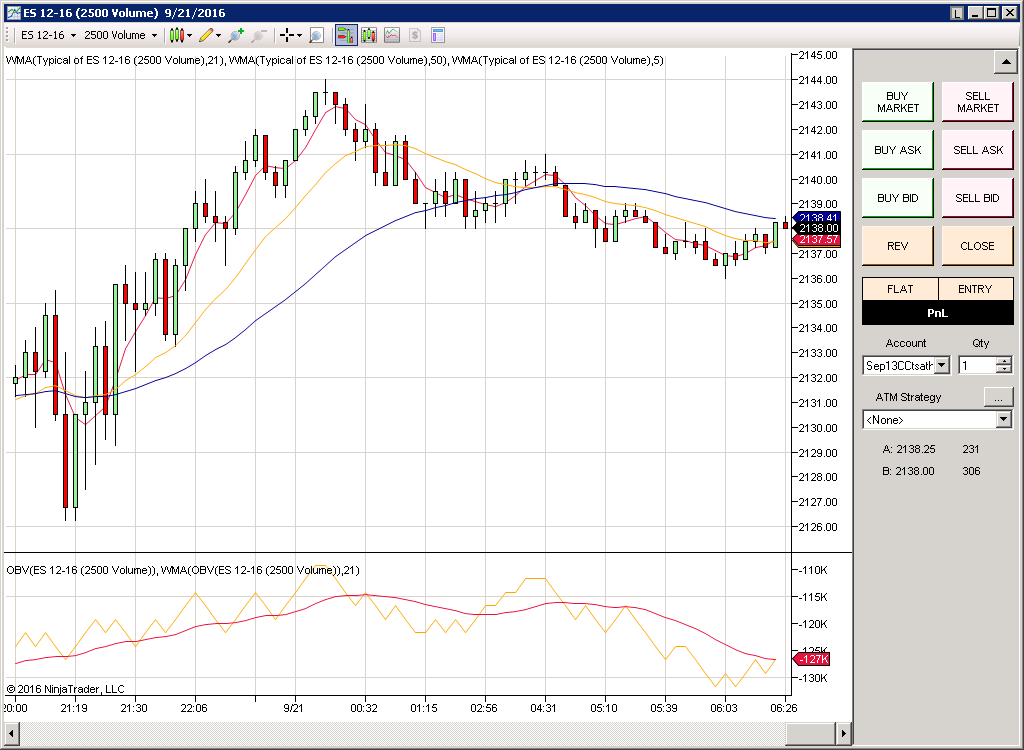
Task: Click the PnL display bar
Action: pyautogui.click(x=938, y=313)
